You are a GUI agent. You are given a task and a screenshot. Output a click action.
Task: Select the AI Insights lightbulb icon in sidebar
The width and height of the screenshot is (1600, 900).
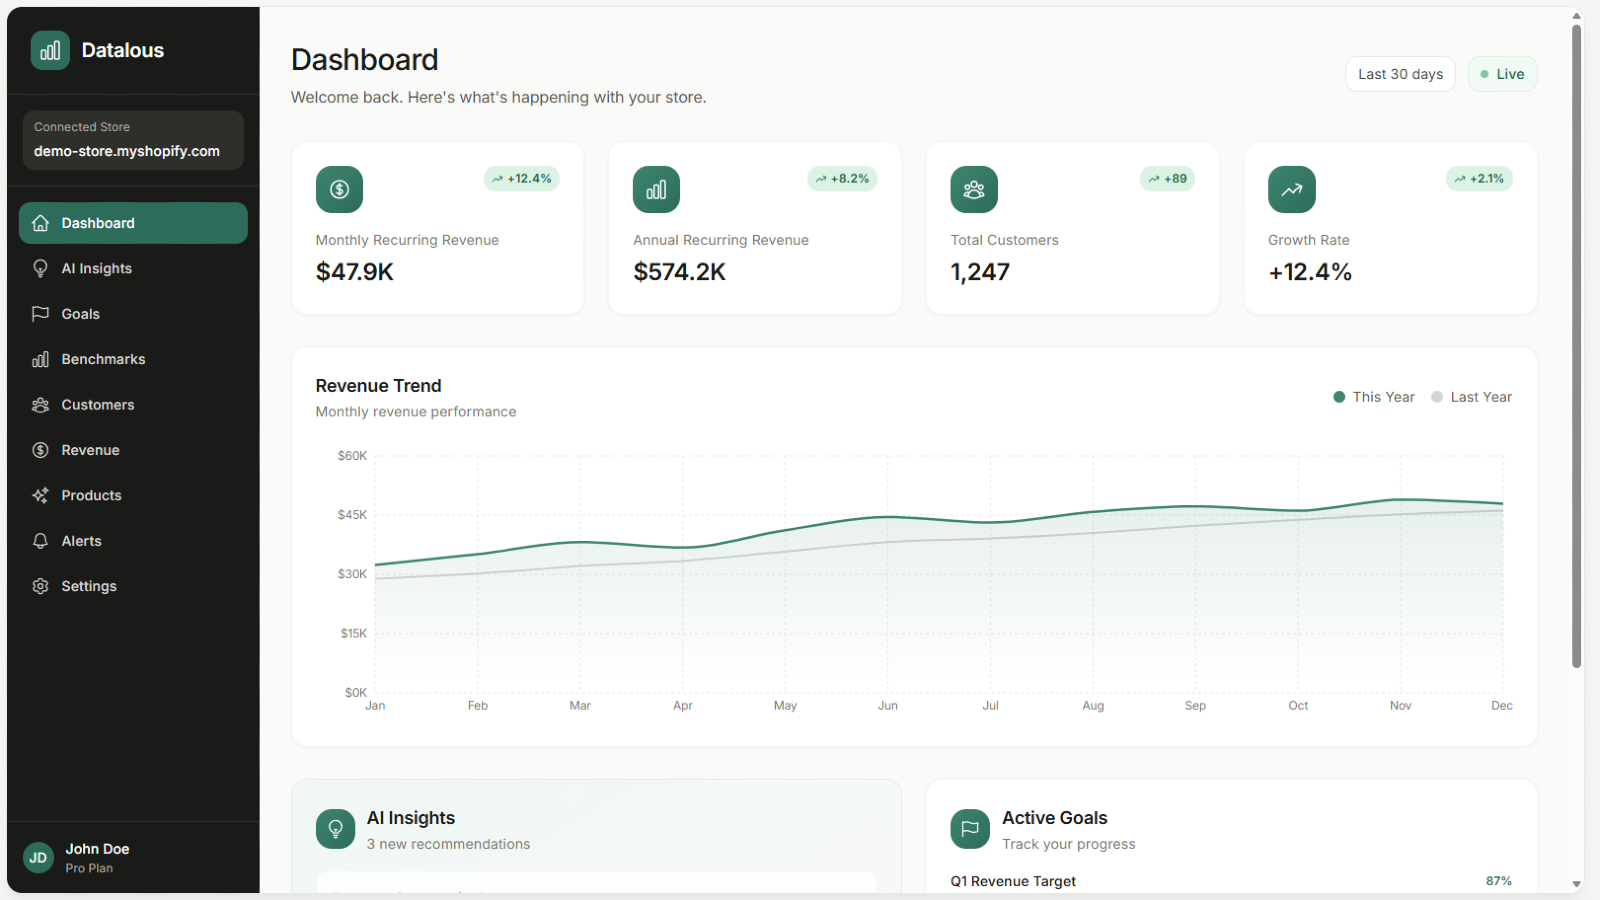40,268
